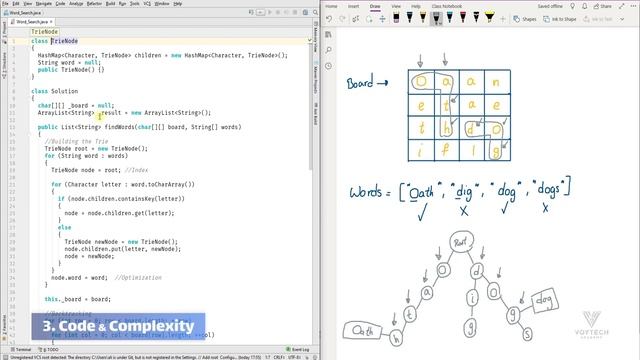
Task: Open IDE project structure icon
Action: tap(305, 13)
